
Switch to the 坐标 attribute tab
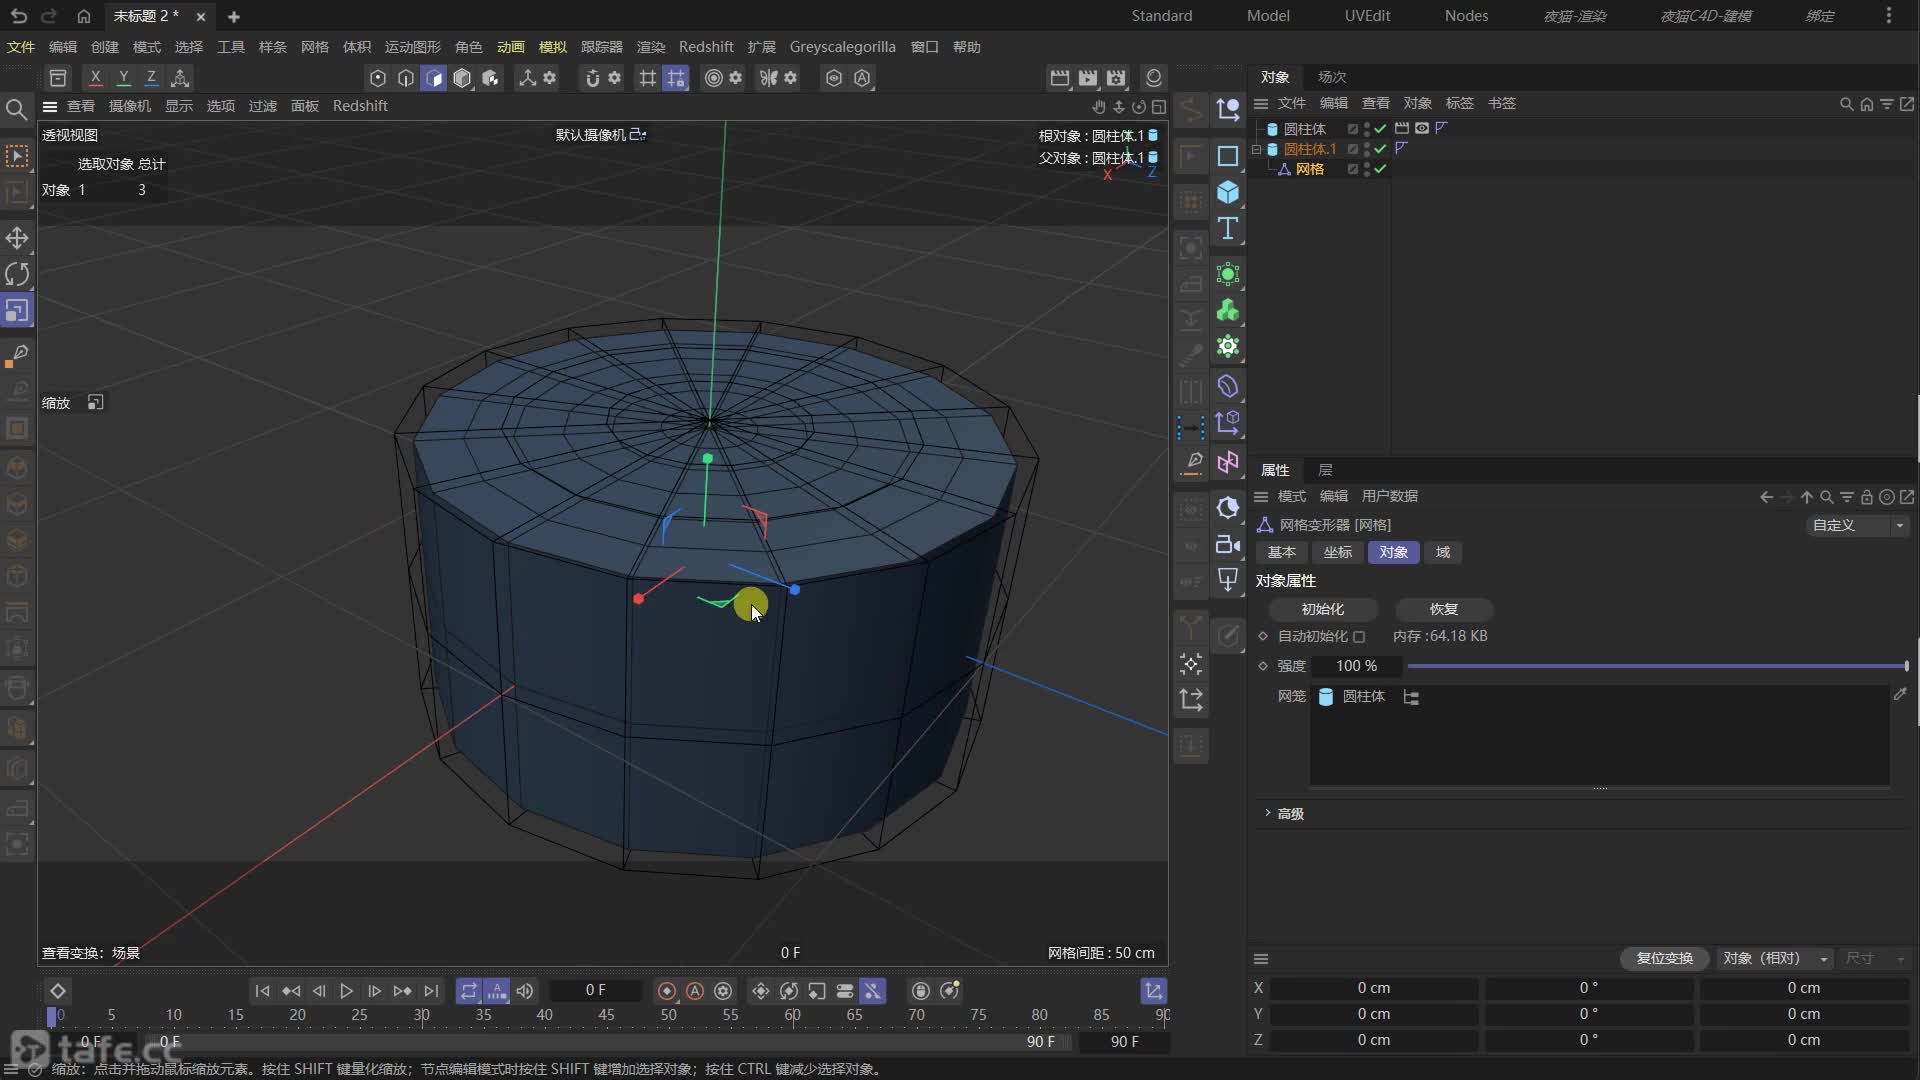click(x=1337, y=552)
